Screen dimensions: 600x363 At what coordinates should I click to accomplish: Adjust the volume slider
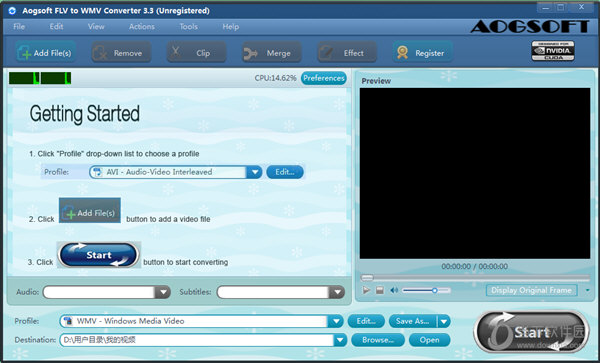pyautogui.click(x=426, y=291)
